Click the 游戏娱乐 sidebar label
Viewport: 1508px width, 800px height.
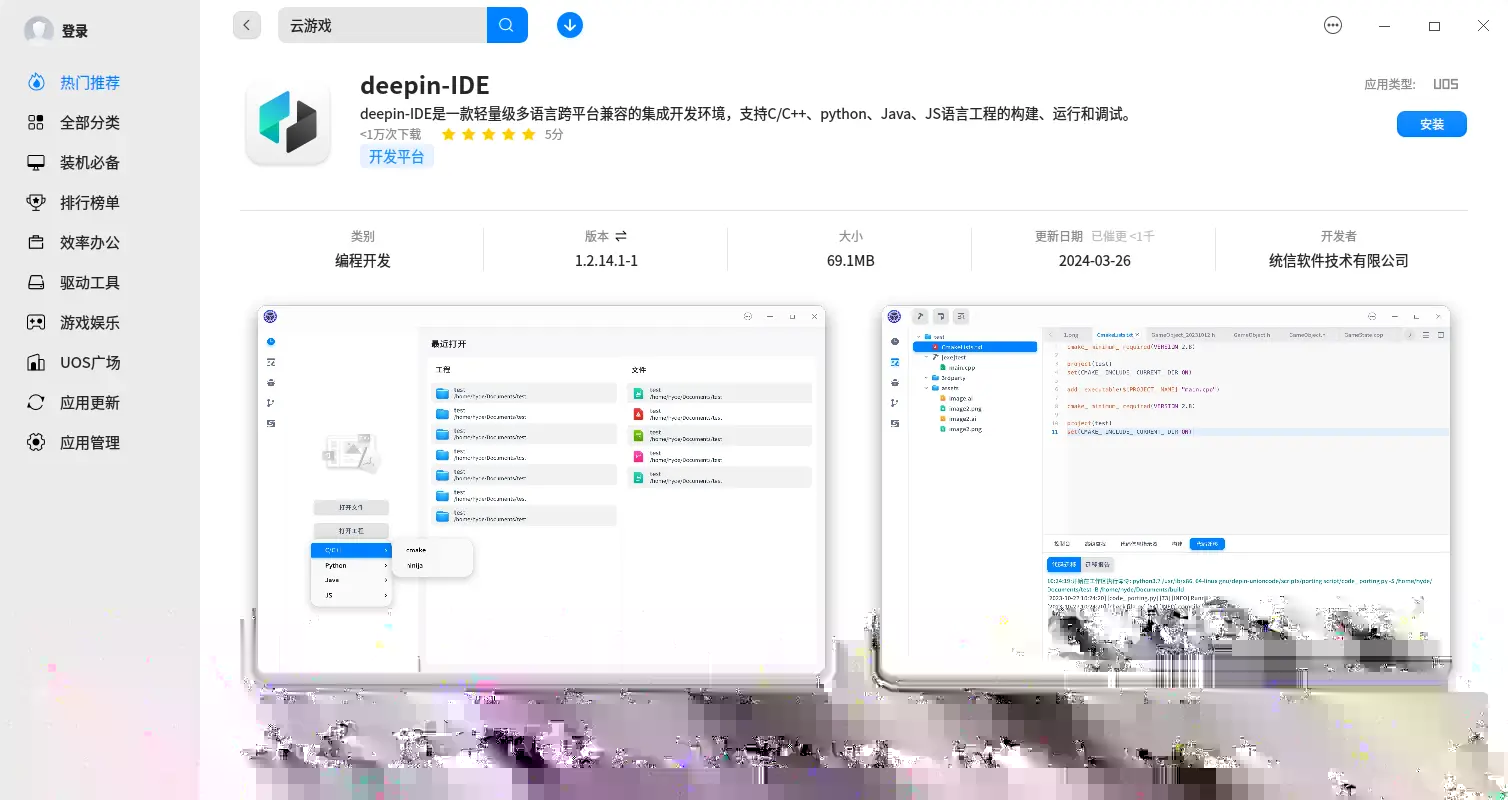90,322
